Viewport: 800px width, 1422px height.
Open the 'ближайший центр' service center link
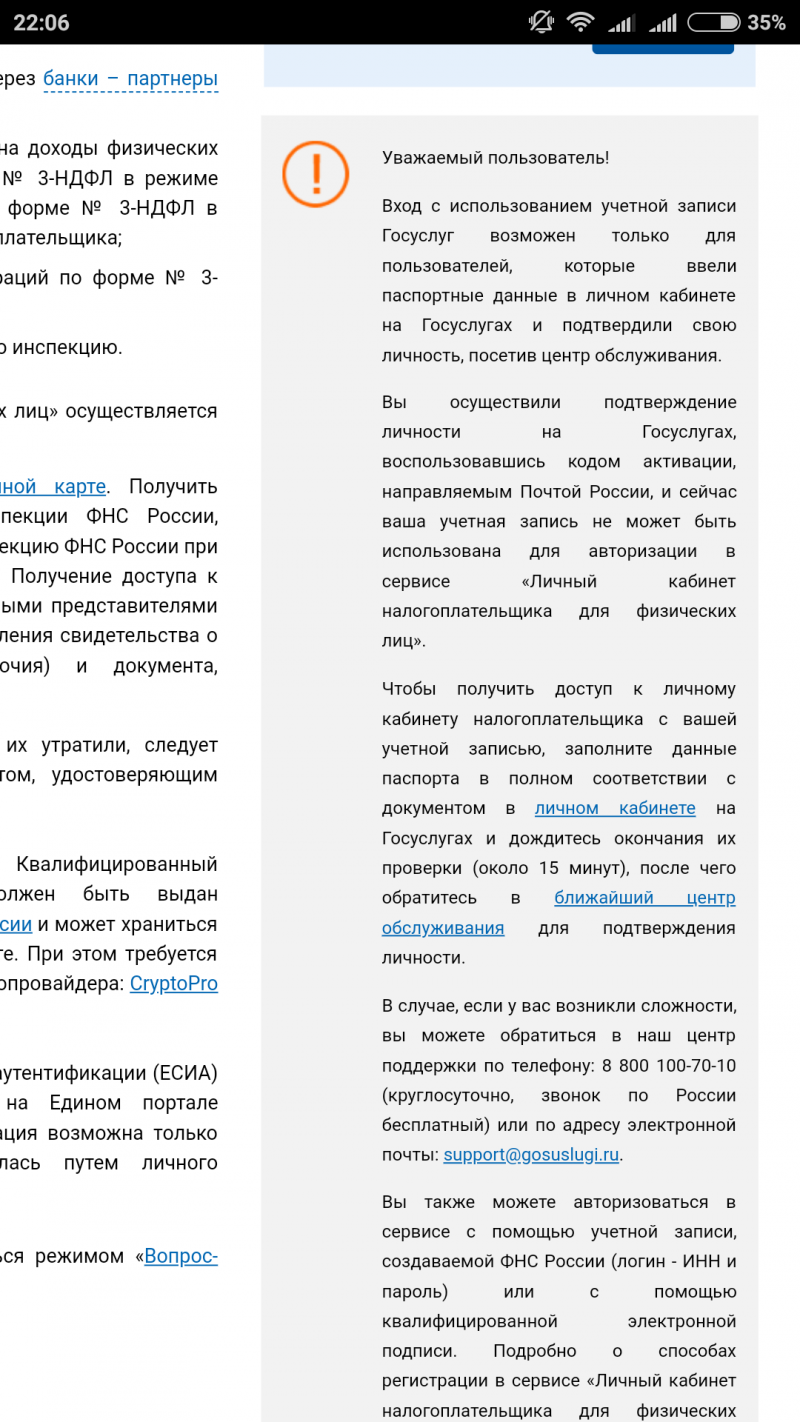645,898
